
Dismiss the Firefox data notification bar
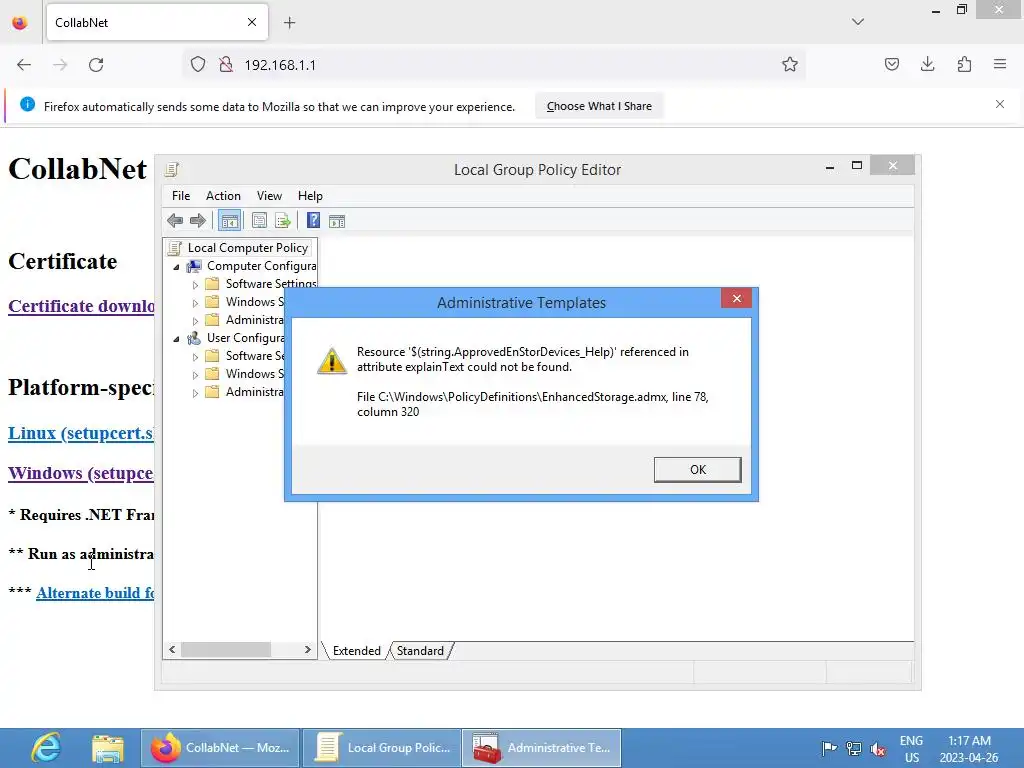tap(1000, 104)
